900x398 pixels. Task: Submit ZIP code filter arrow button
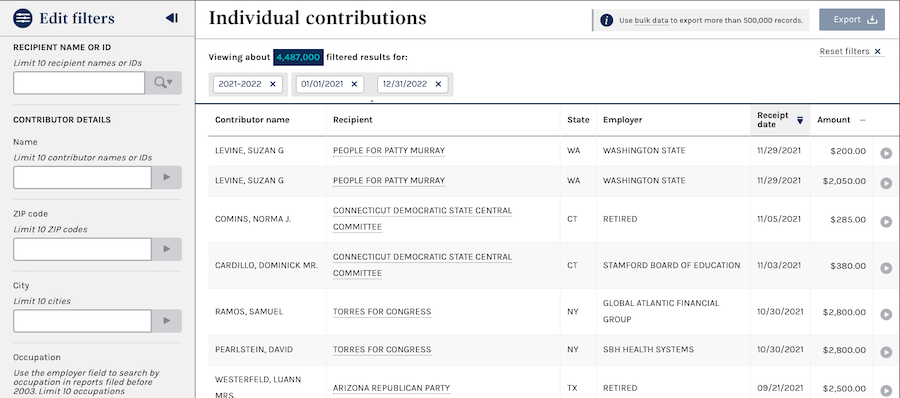[x=166, y=249]
